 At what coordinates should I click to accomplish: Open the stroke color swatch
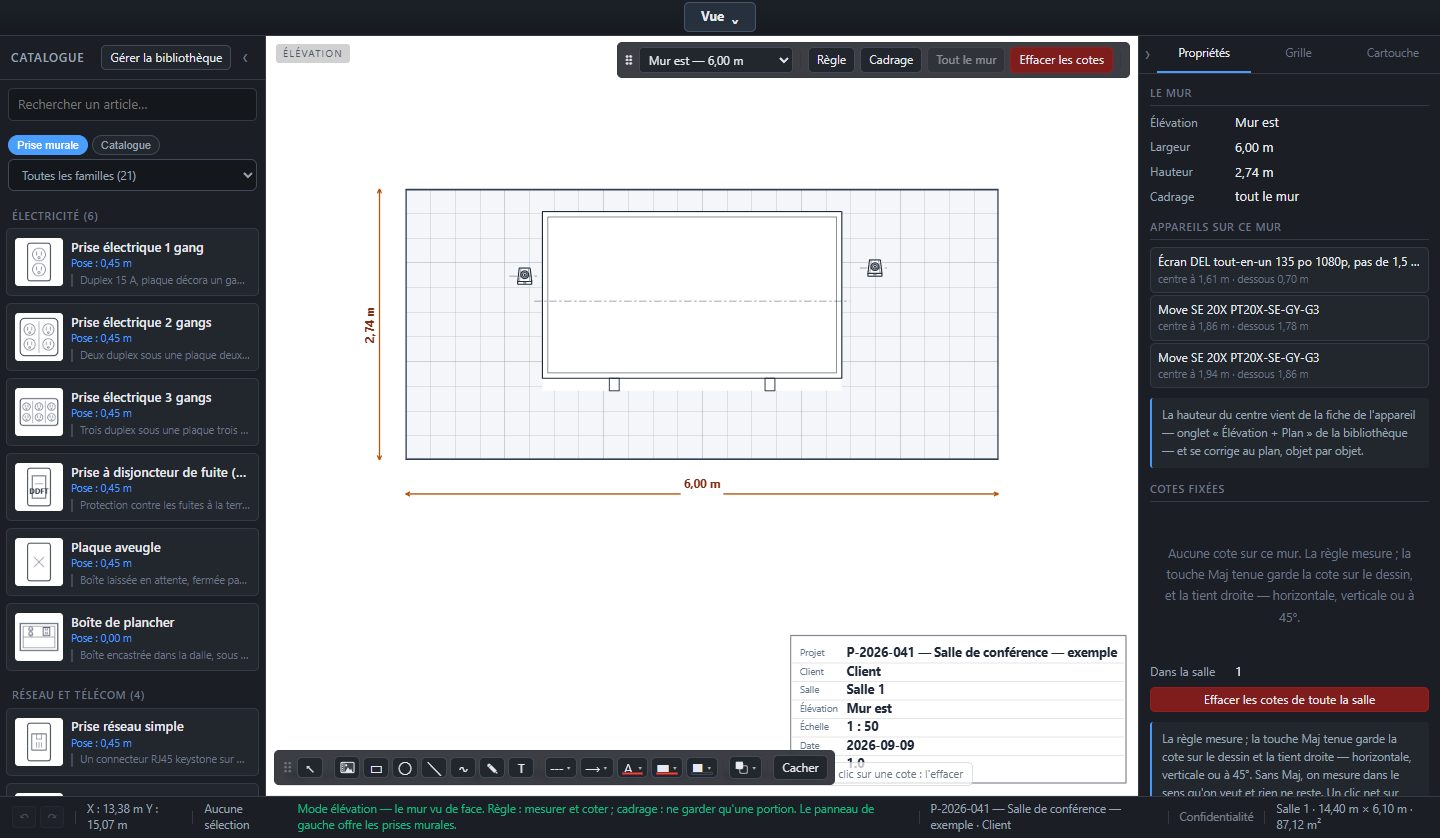[666, 768]
